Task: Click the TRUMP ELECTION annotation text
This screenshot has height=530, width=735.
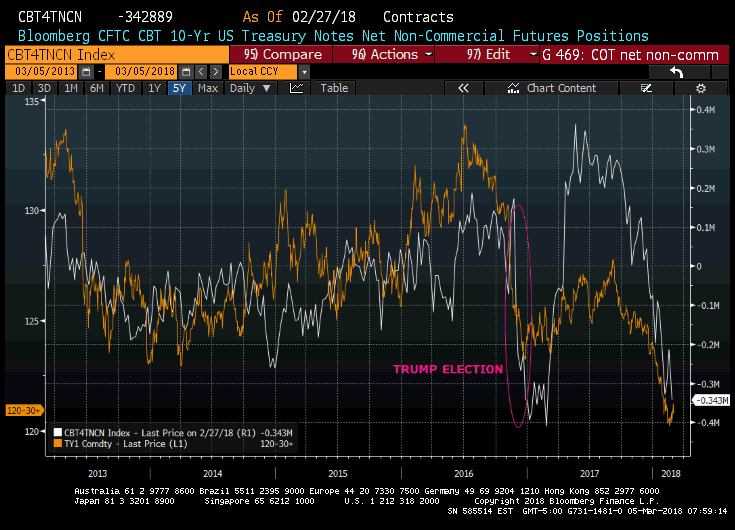Action: (x=448, y=369)
